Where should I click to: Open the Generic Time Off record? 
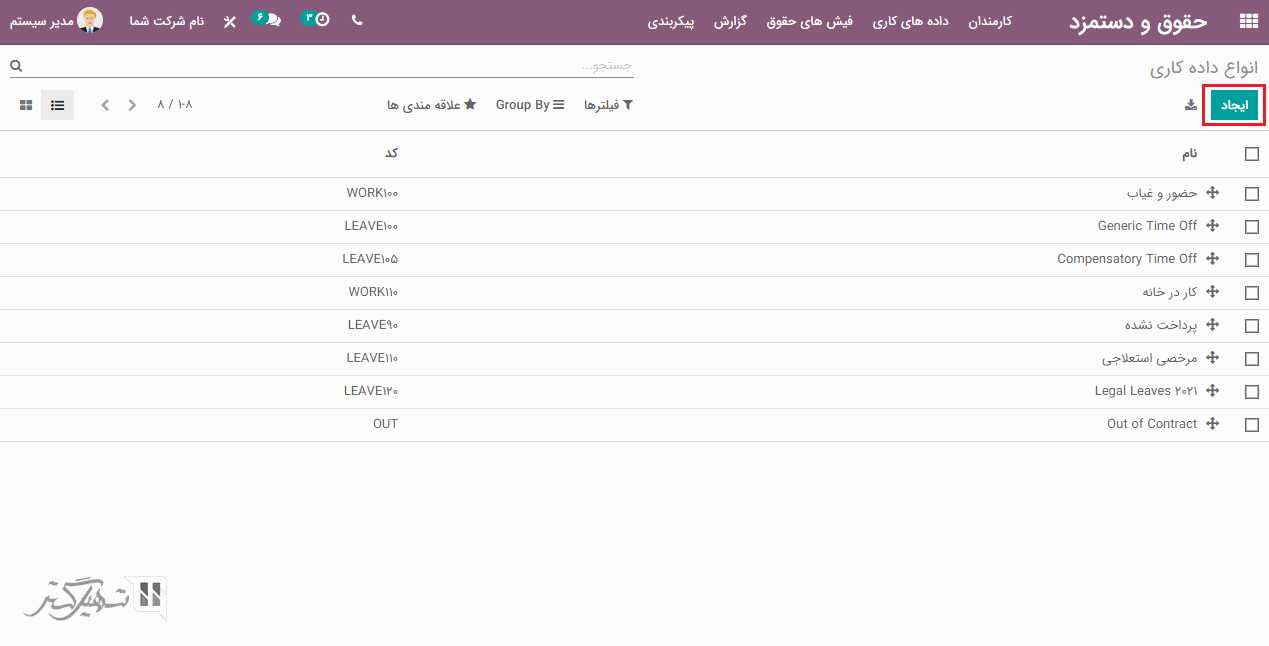coord(1147,226)
